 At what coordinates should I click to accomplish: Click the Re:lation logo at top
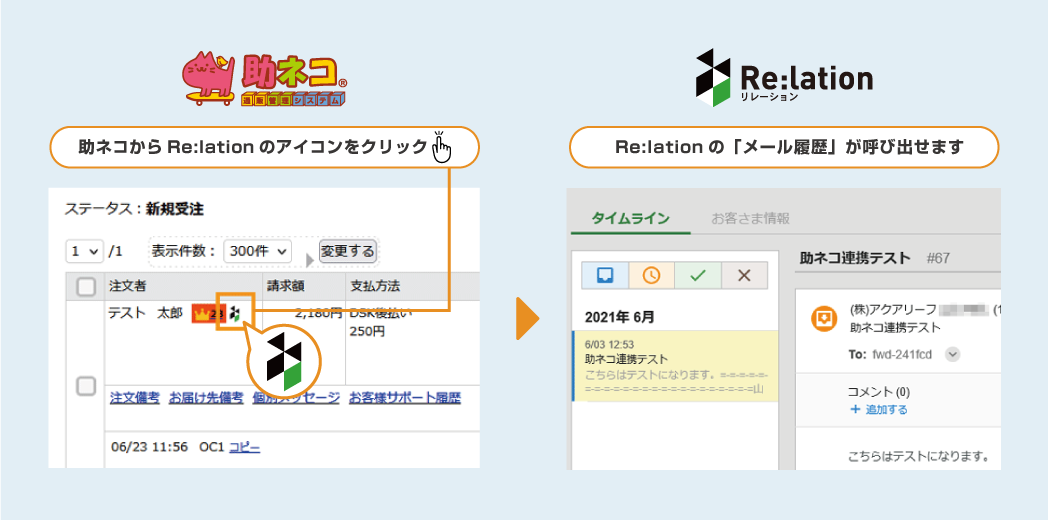point(783,78)
